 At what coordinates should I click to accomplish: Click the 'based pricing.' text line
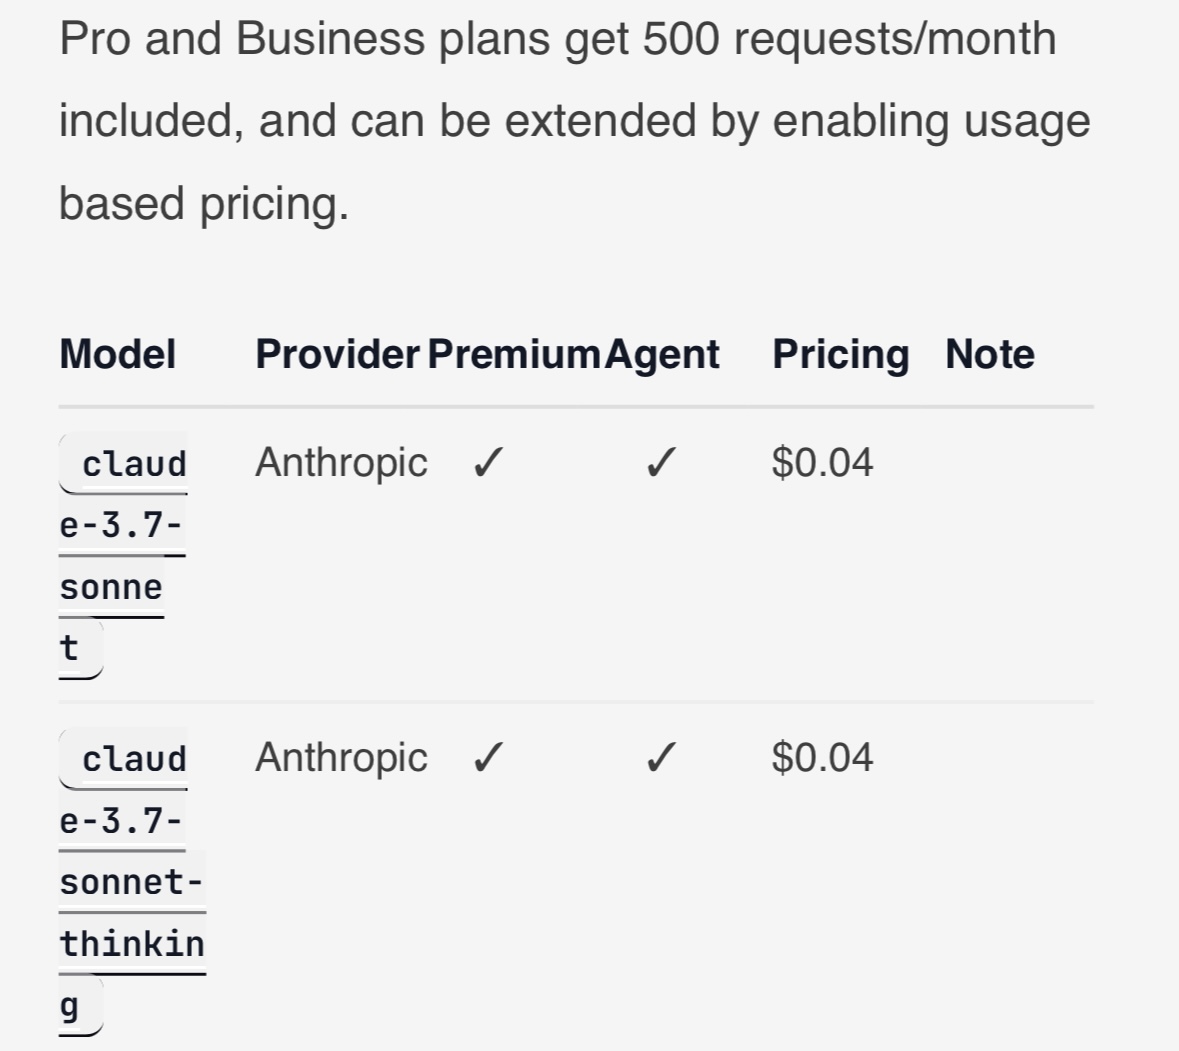coord(205,204)
